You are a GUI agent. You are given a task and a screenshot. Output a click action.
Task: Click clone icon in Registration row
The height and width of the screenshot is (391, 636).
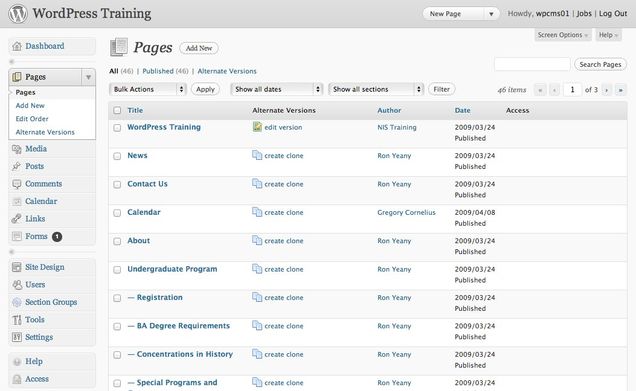tap(257, 297)
